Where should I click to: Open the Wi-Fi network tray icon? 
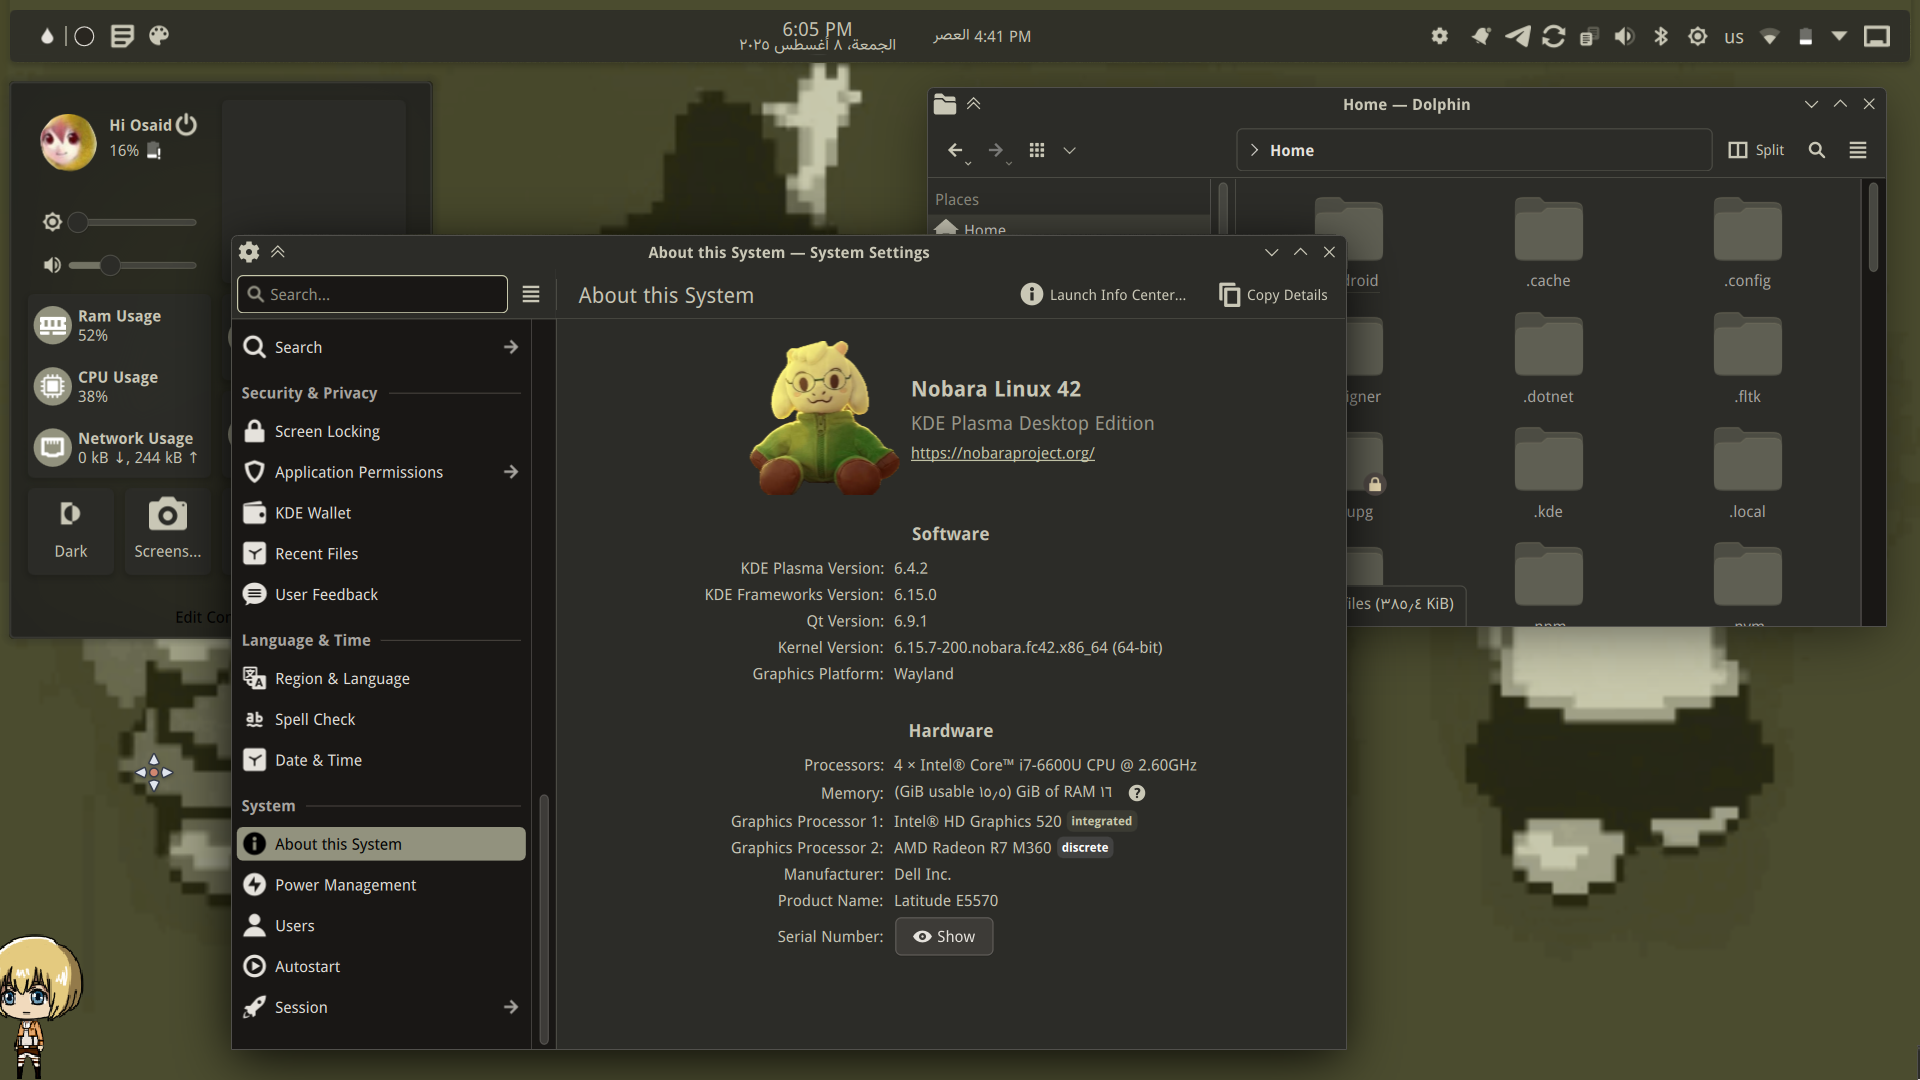coord(1769,37)
